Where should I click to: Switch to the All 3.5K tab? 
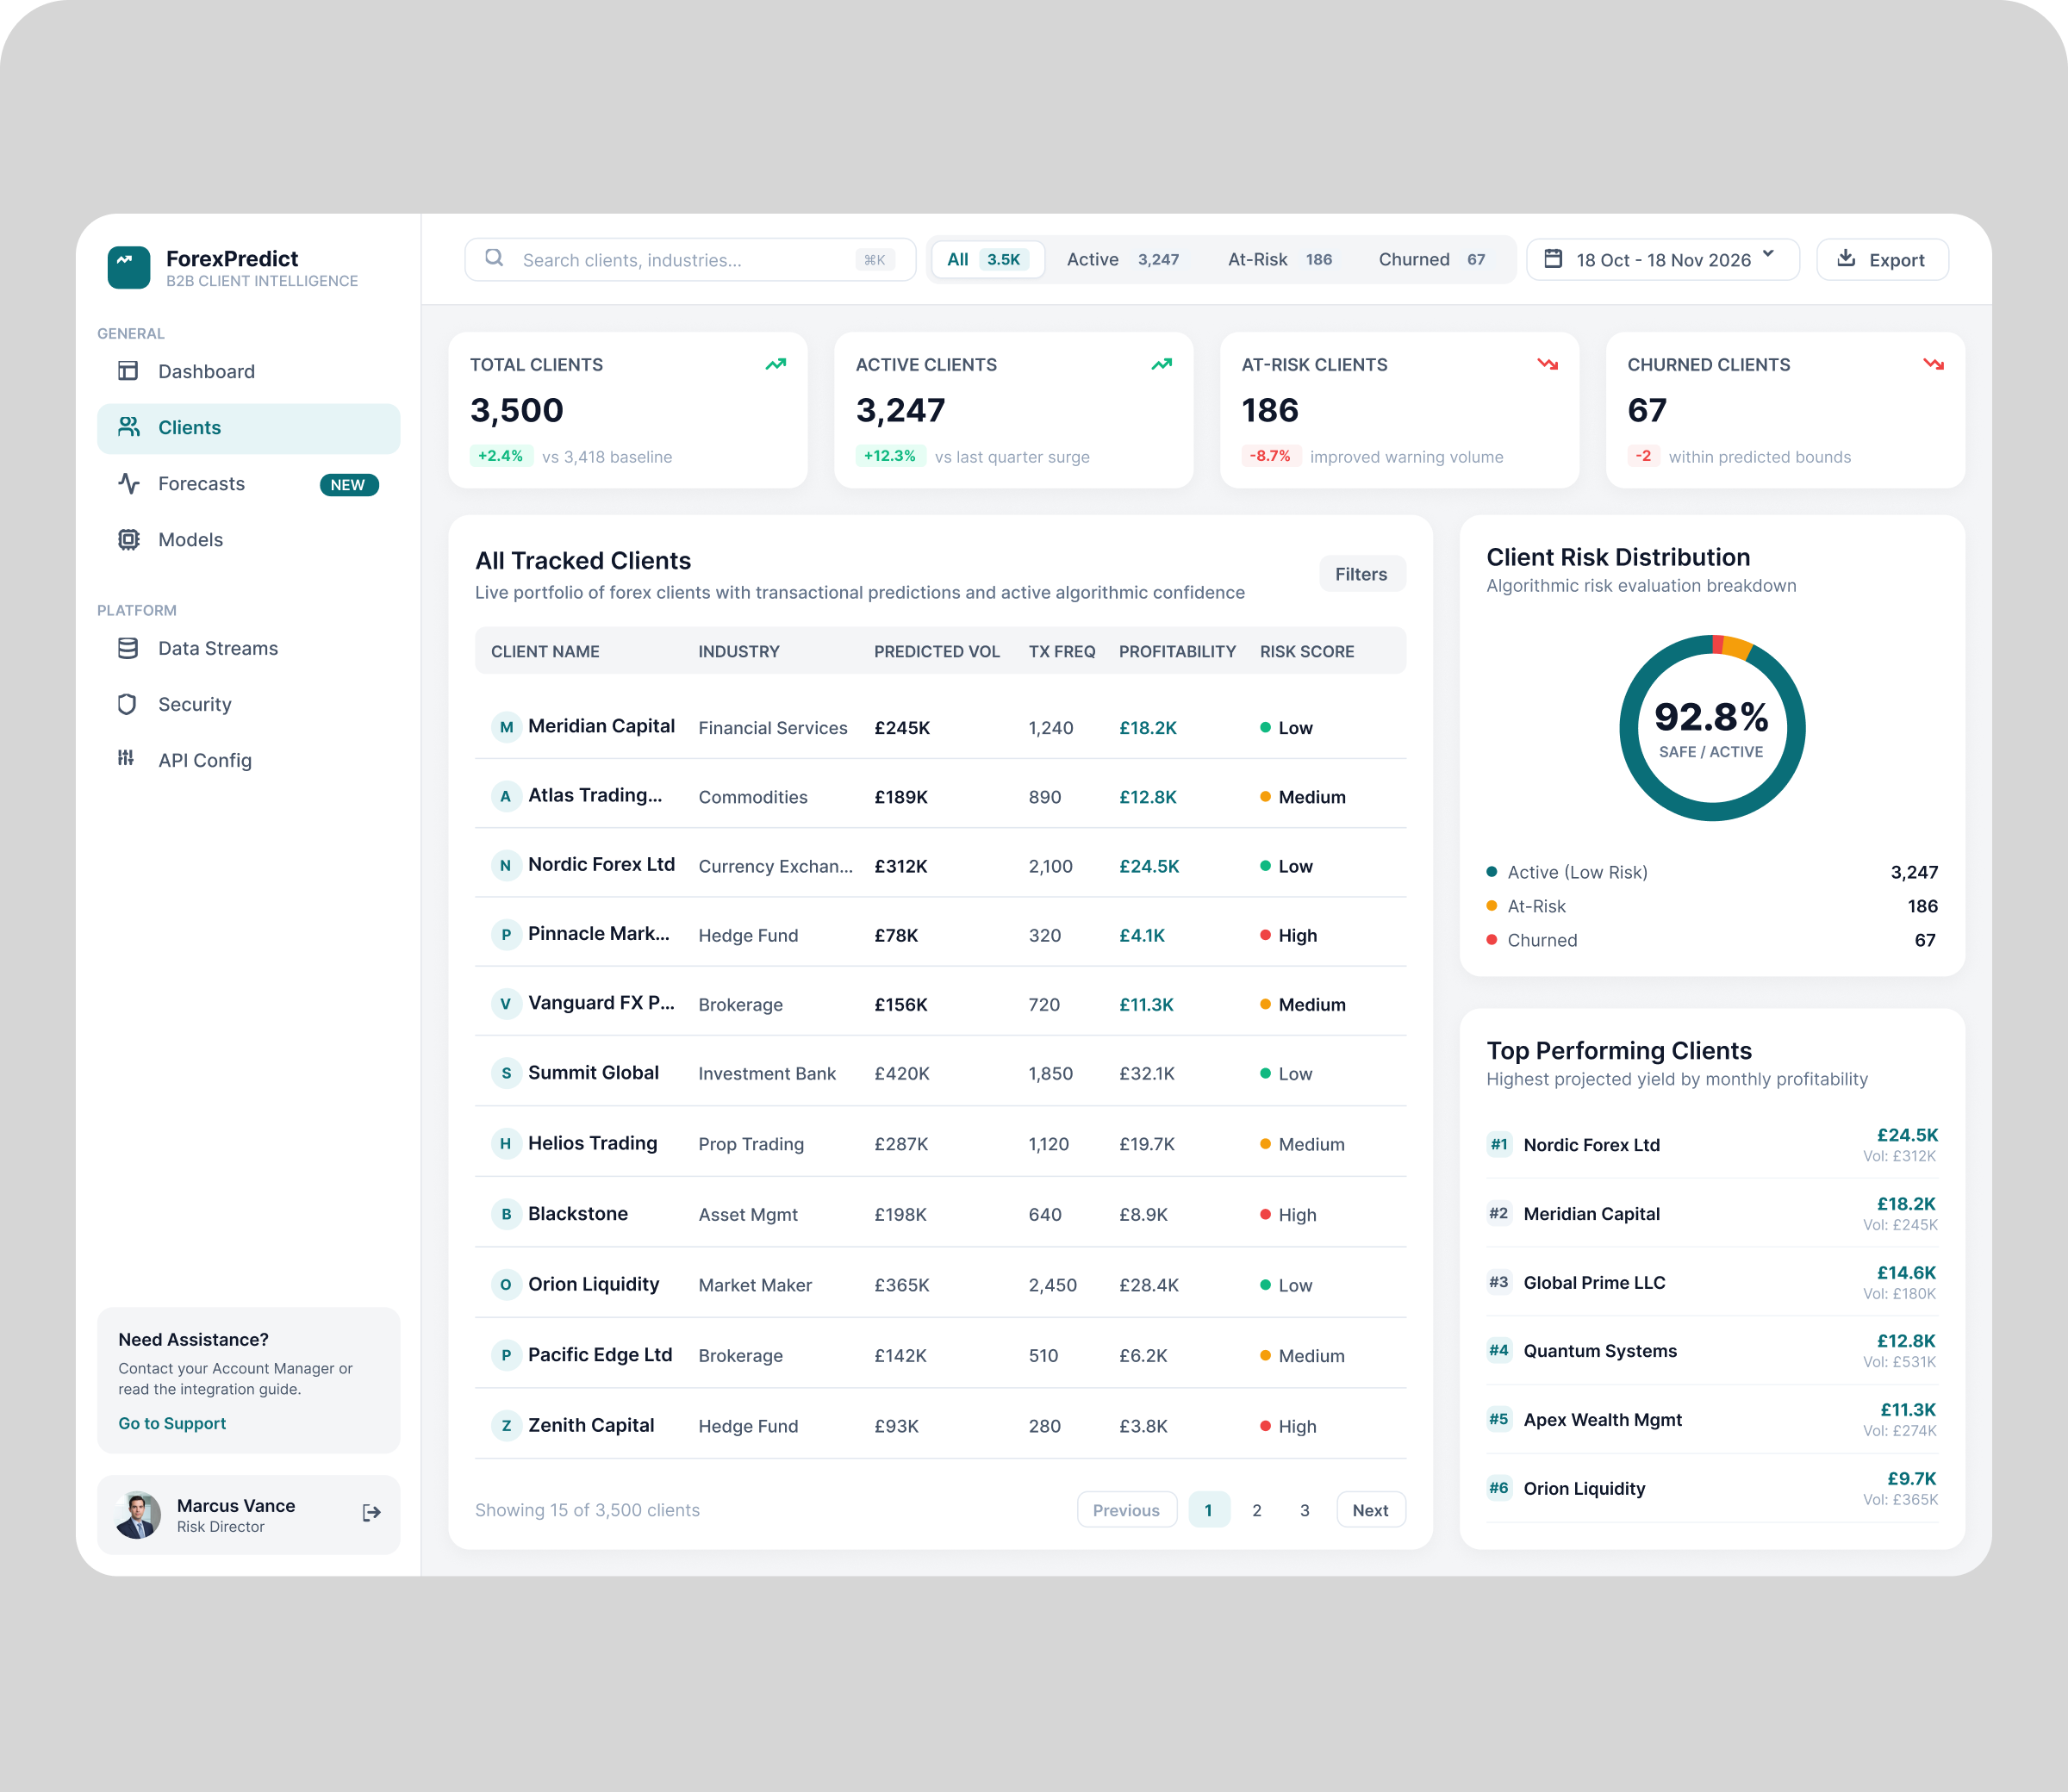click(x=988, y=260)
